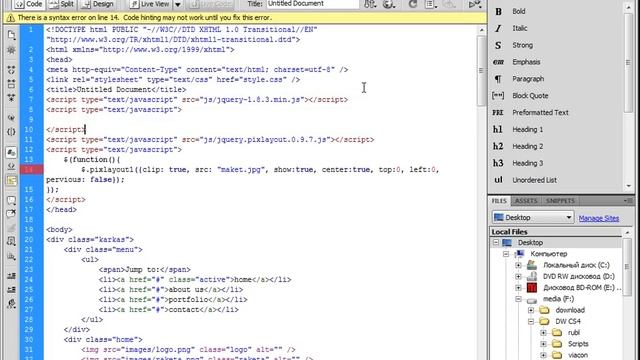
Task: Show the Code Navigator icon
Action: pyautogui.click(x=11, y=50)
